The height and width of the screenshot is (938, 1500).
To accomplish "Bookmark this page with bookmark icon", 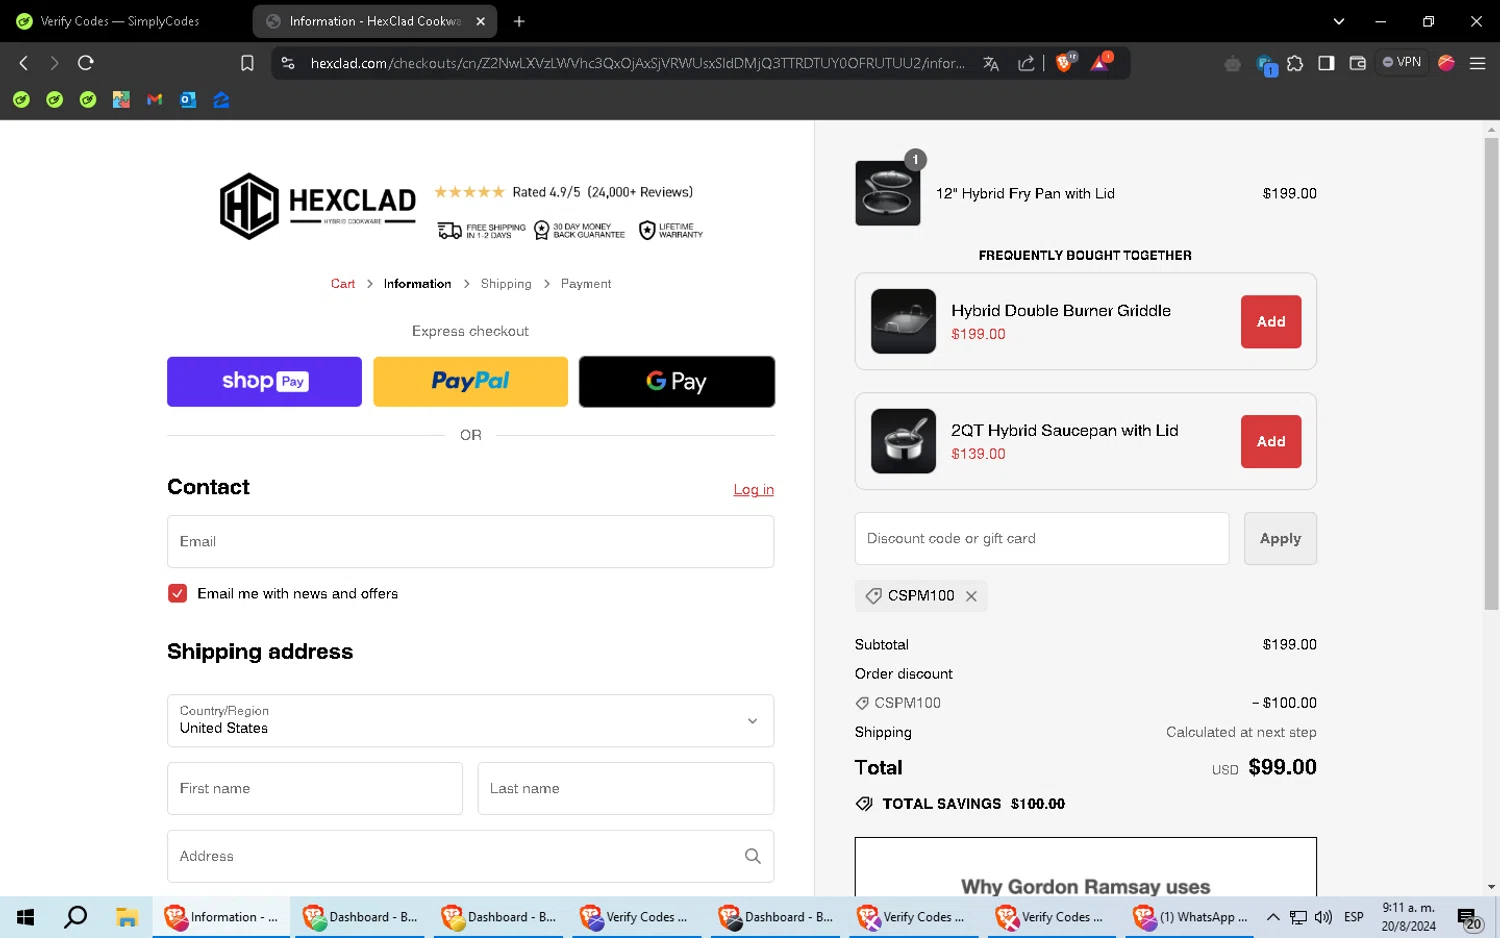I will point(247,63).
